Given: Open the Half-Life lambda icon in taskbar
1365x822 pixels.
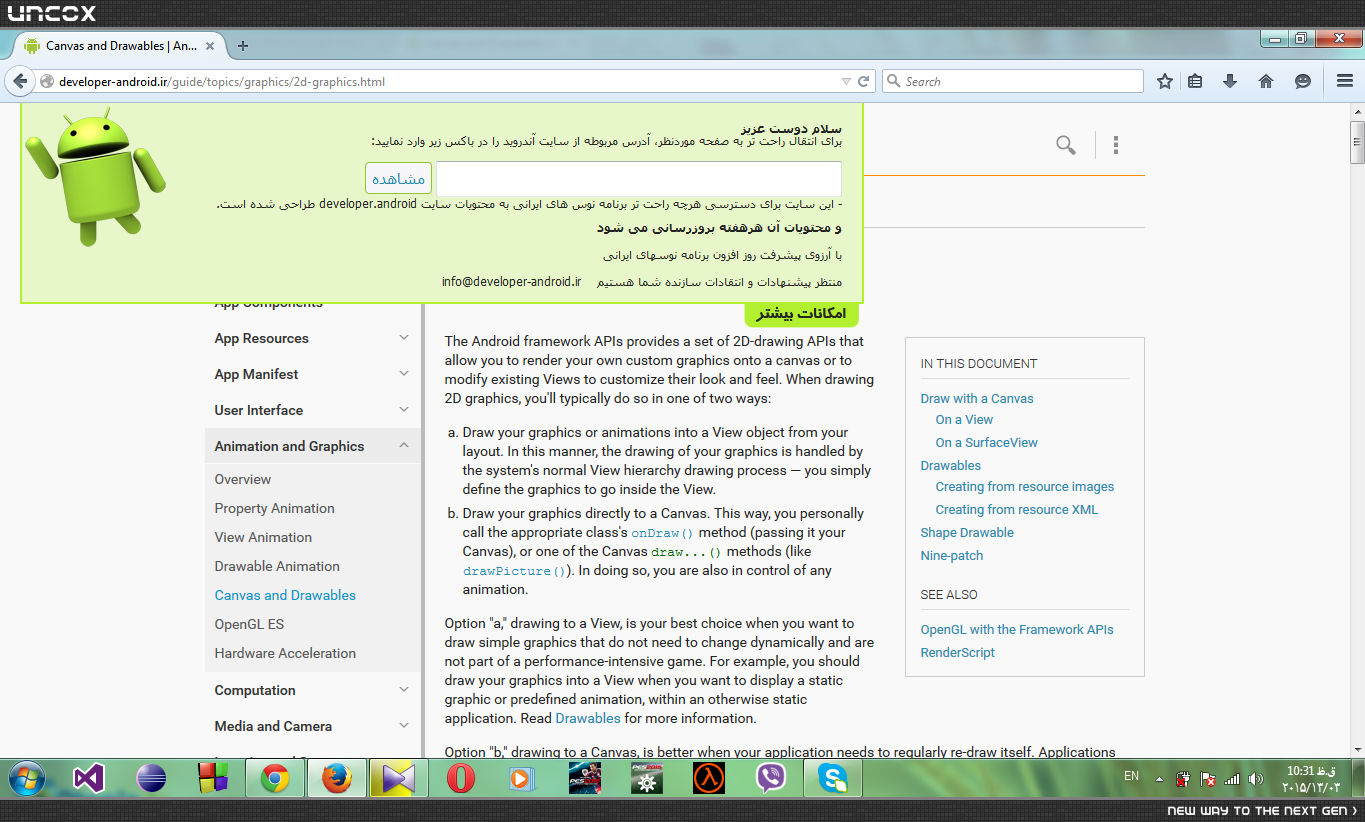Looking at the screenshot, I should [709, 778].
